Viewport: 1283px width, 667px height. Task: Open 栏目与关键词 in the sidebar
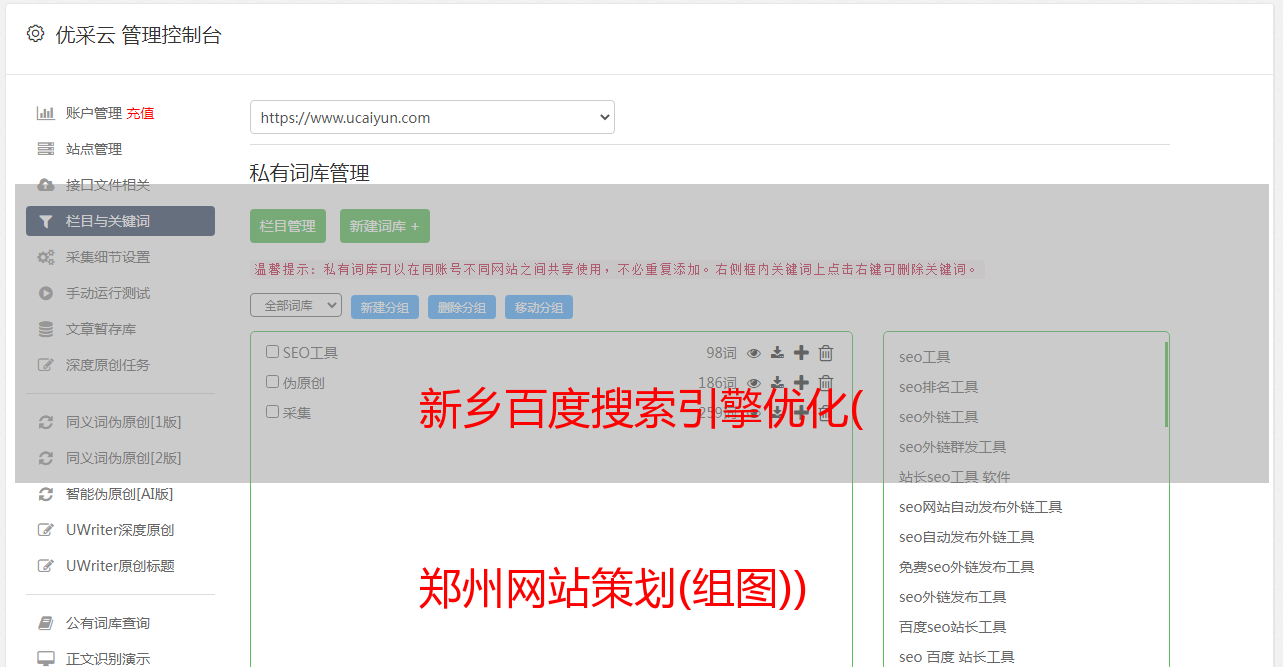120,221
